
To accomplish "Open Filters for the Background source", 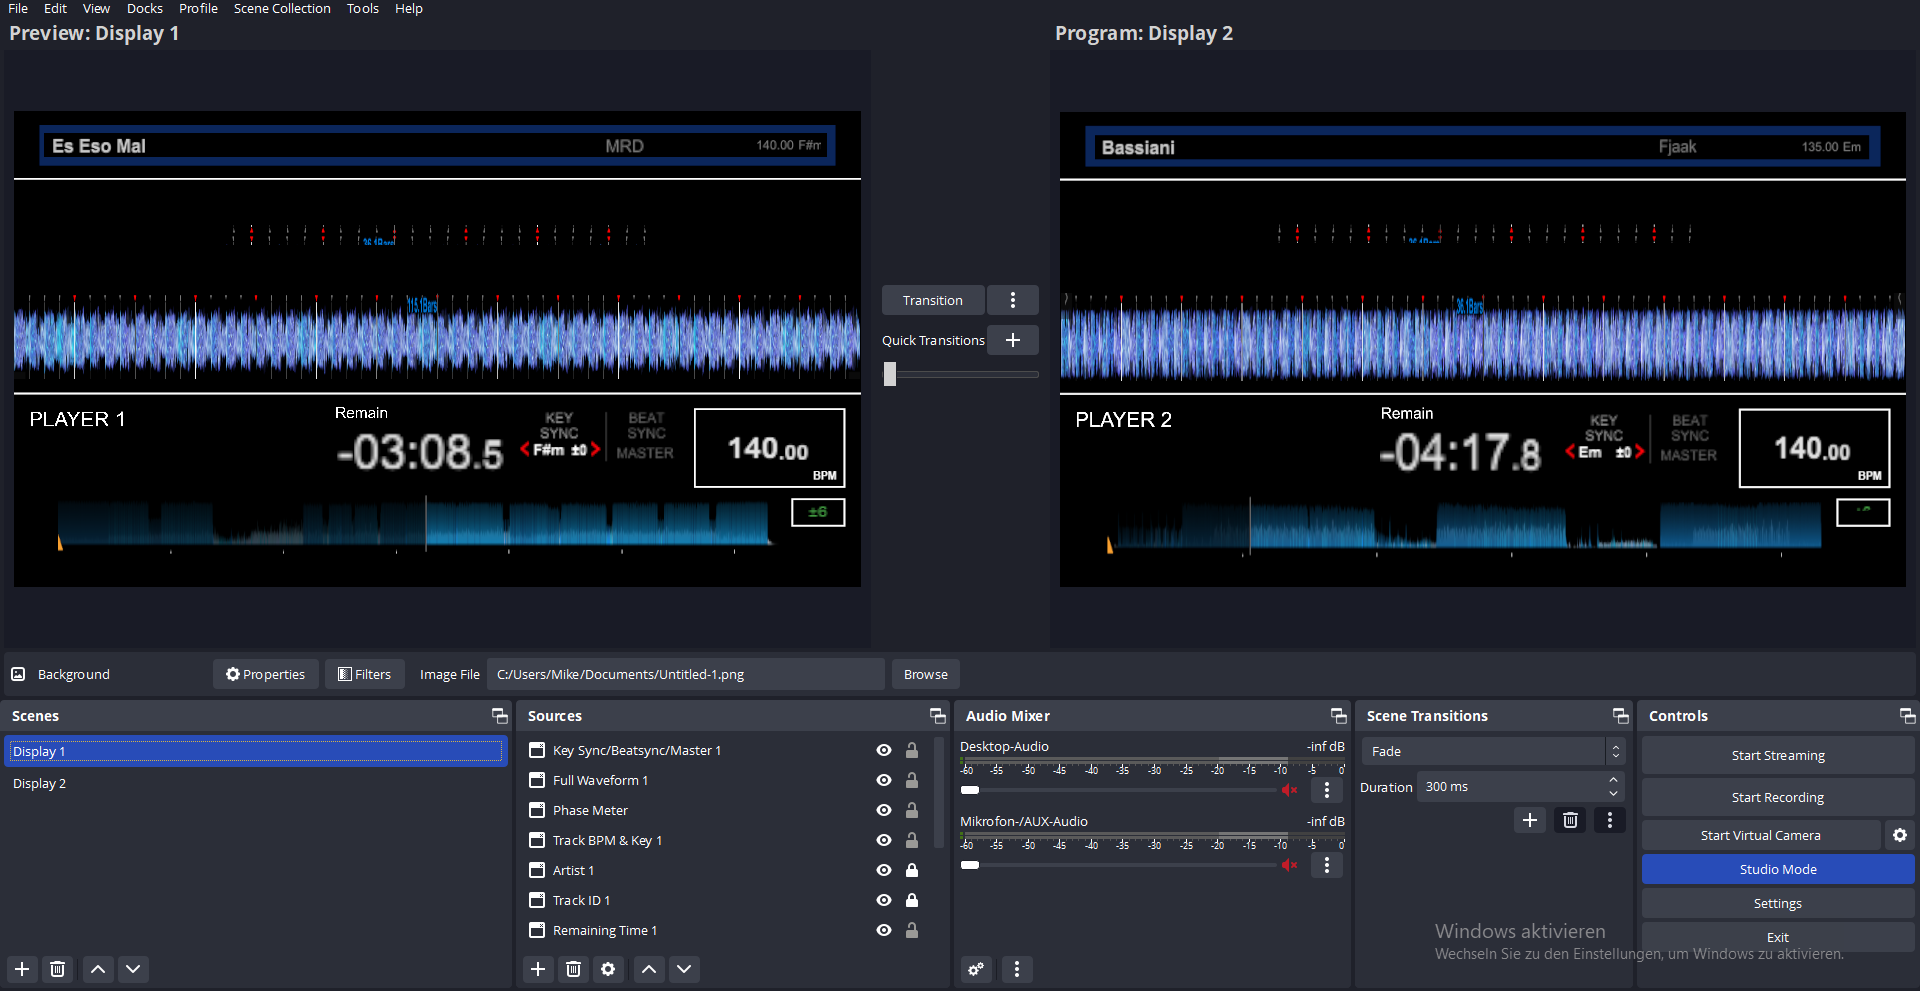I will click(x=365, y=674).
